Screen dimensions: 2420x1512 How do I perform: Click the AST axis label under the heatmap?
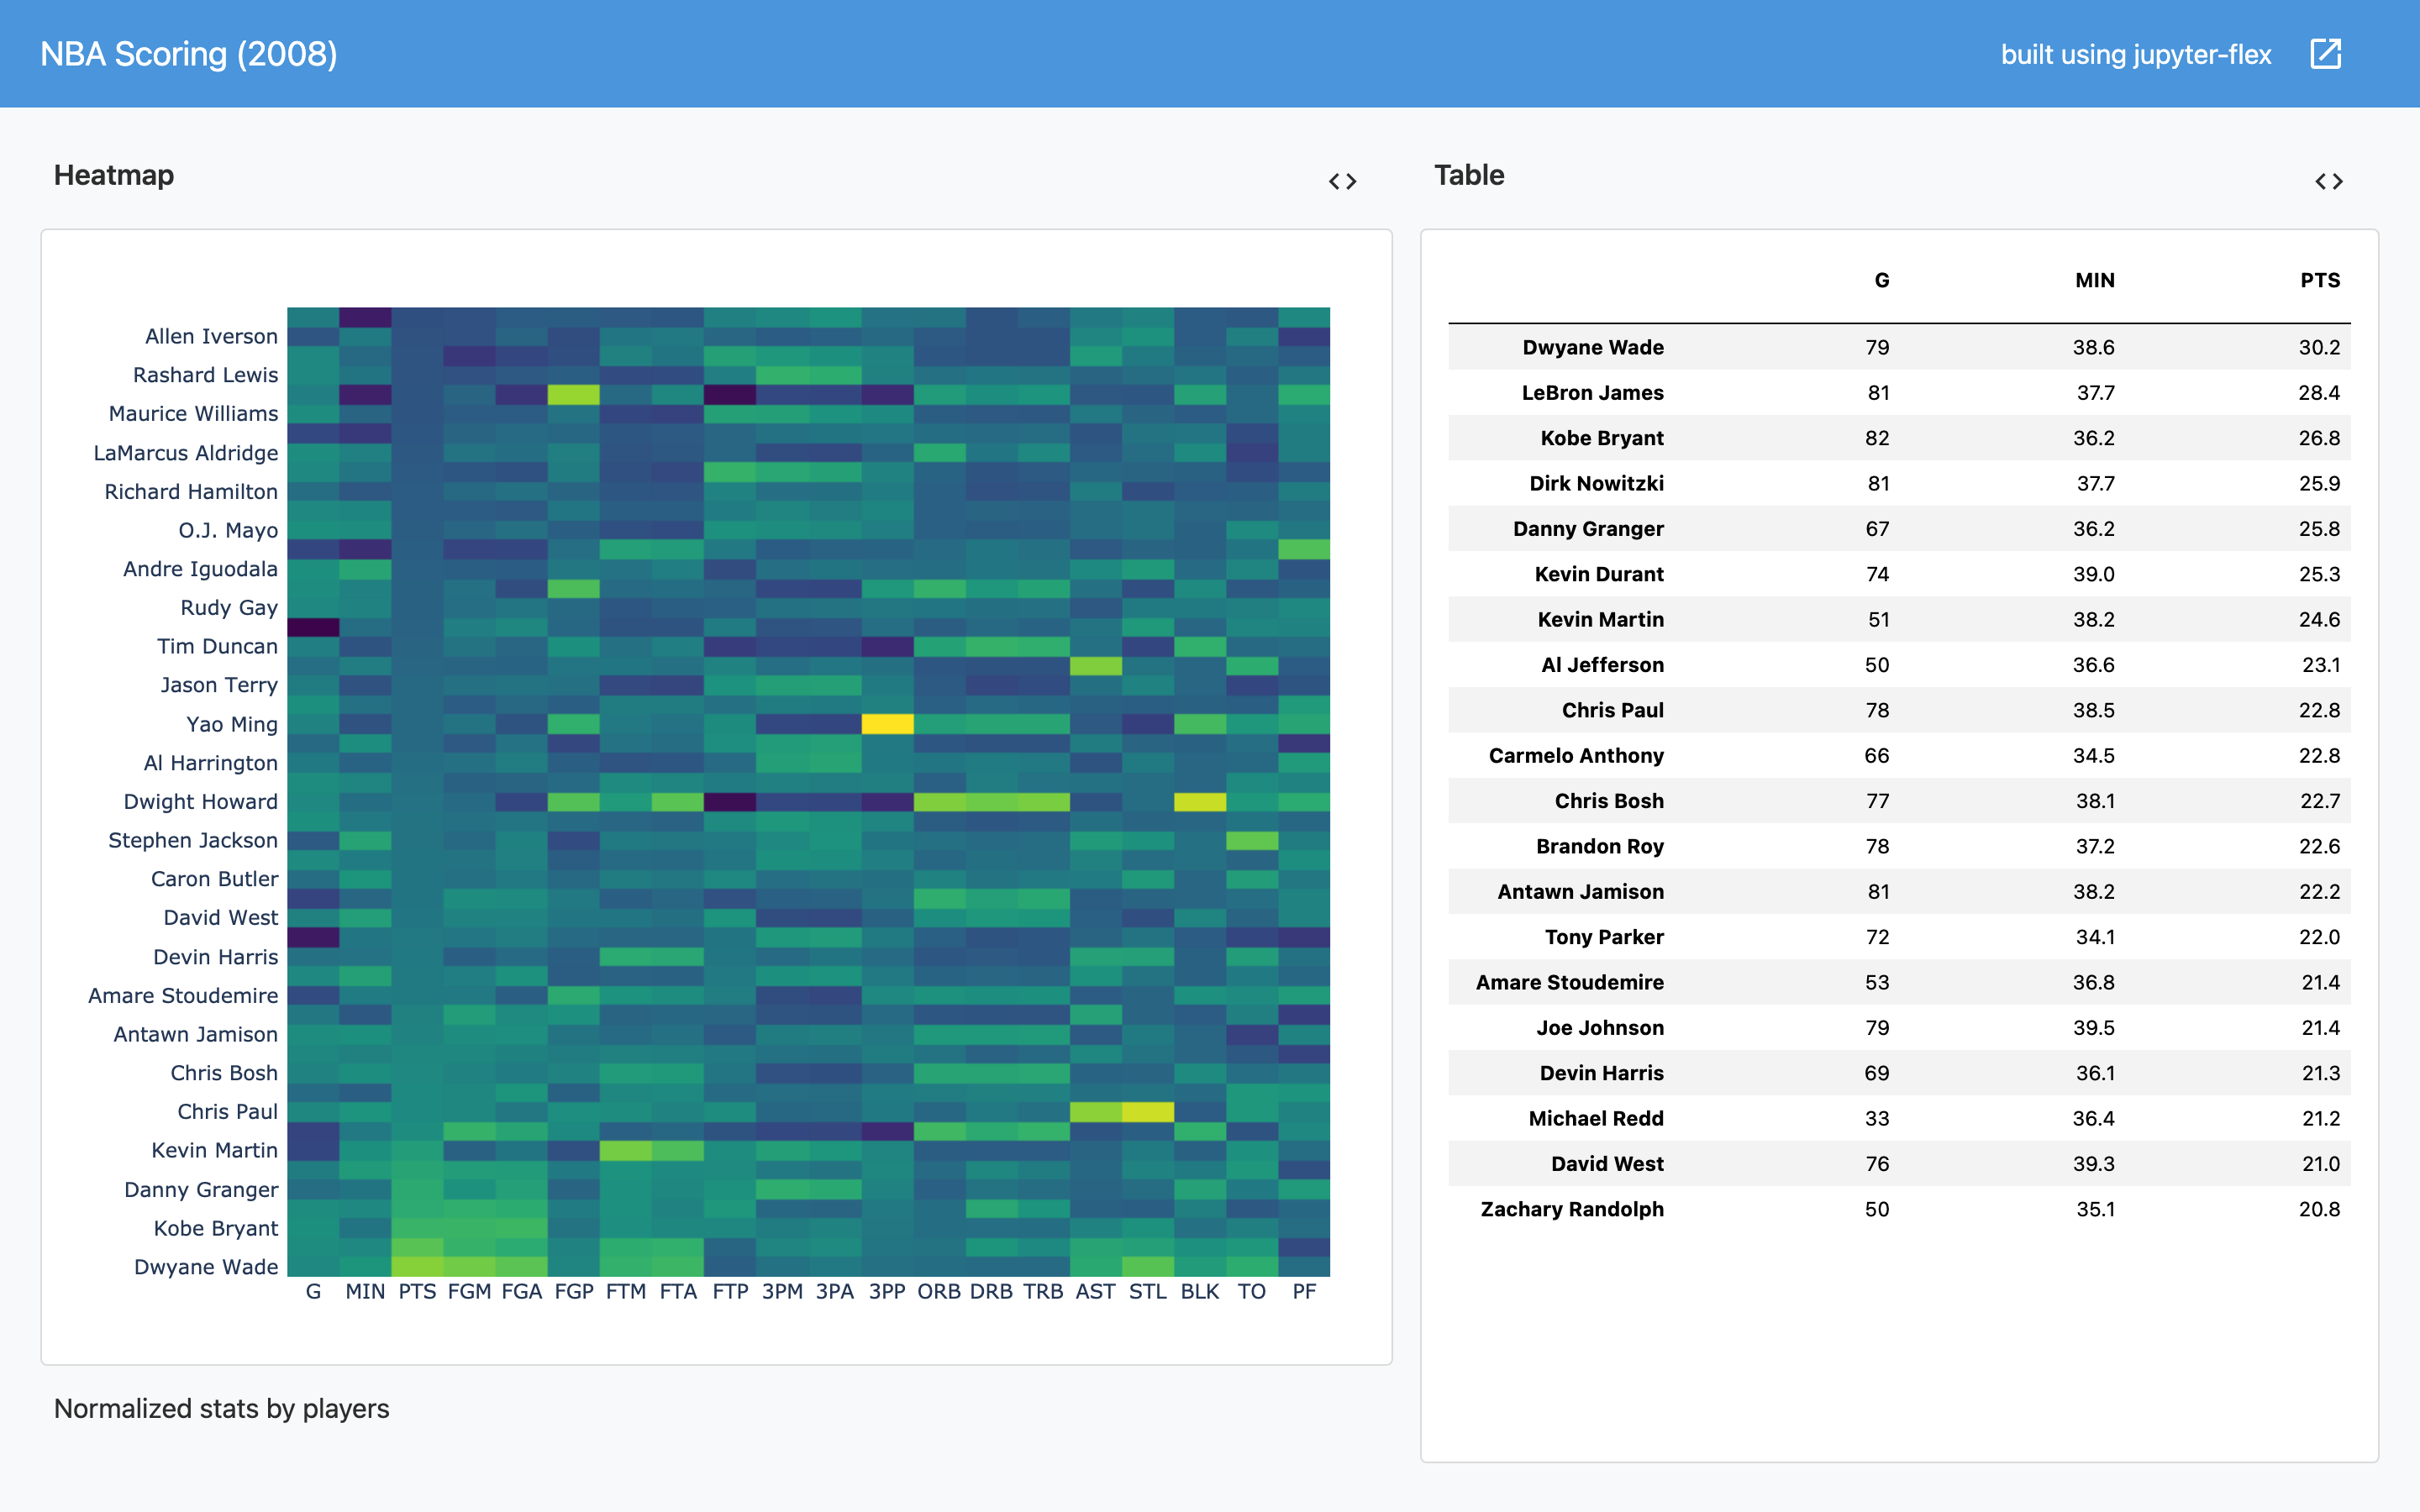point(1096,1291)
